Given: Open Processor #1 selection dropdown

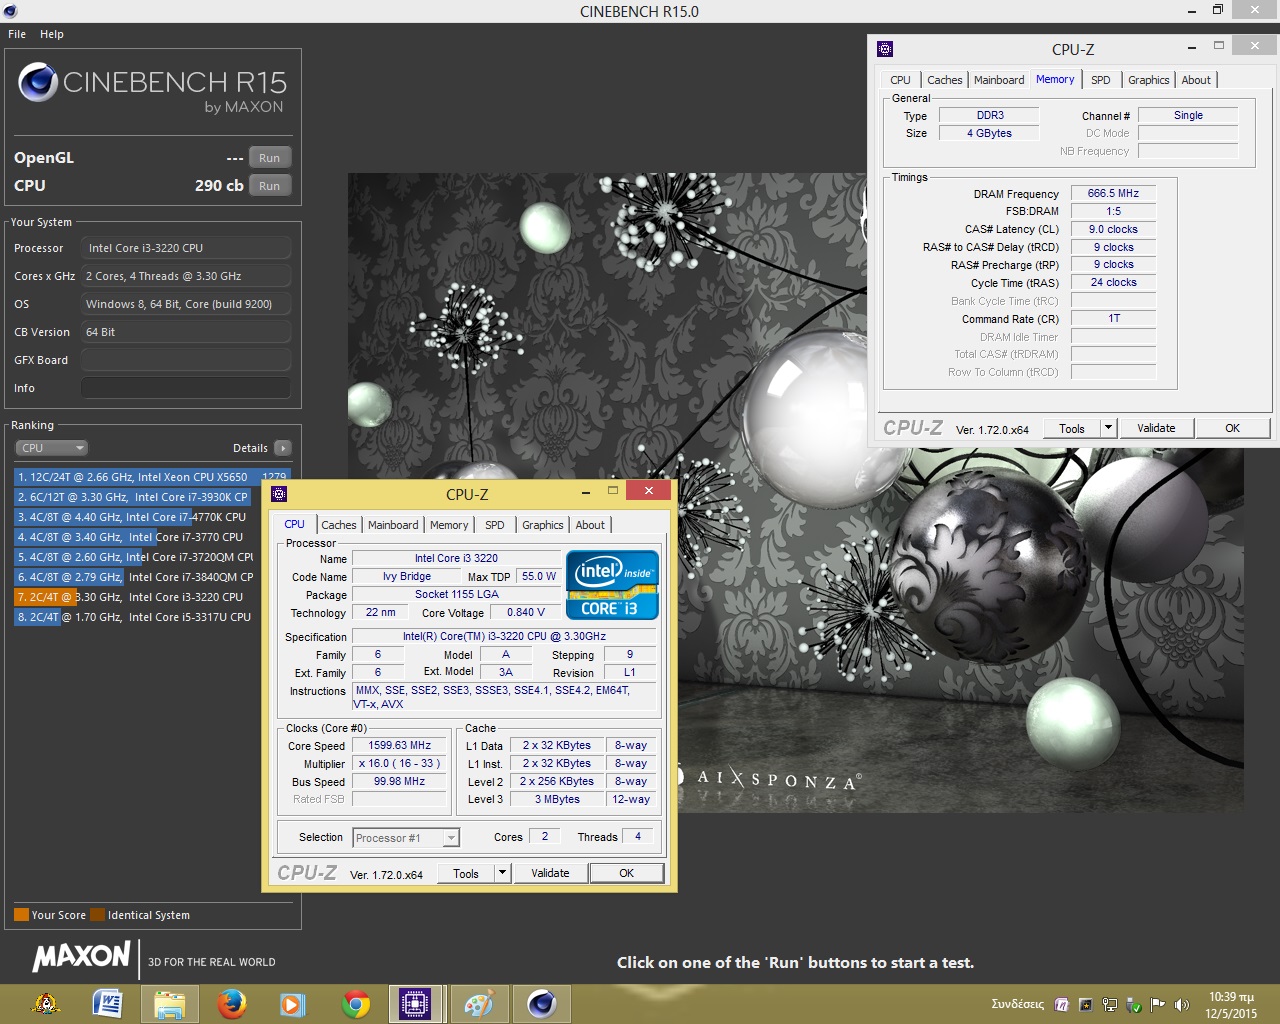Looking at the screenshot, I should [x=405, y=838].
